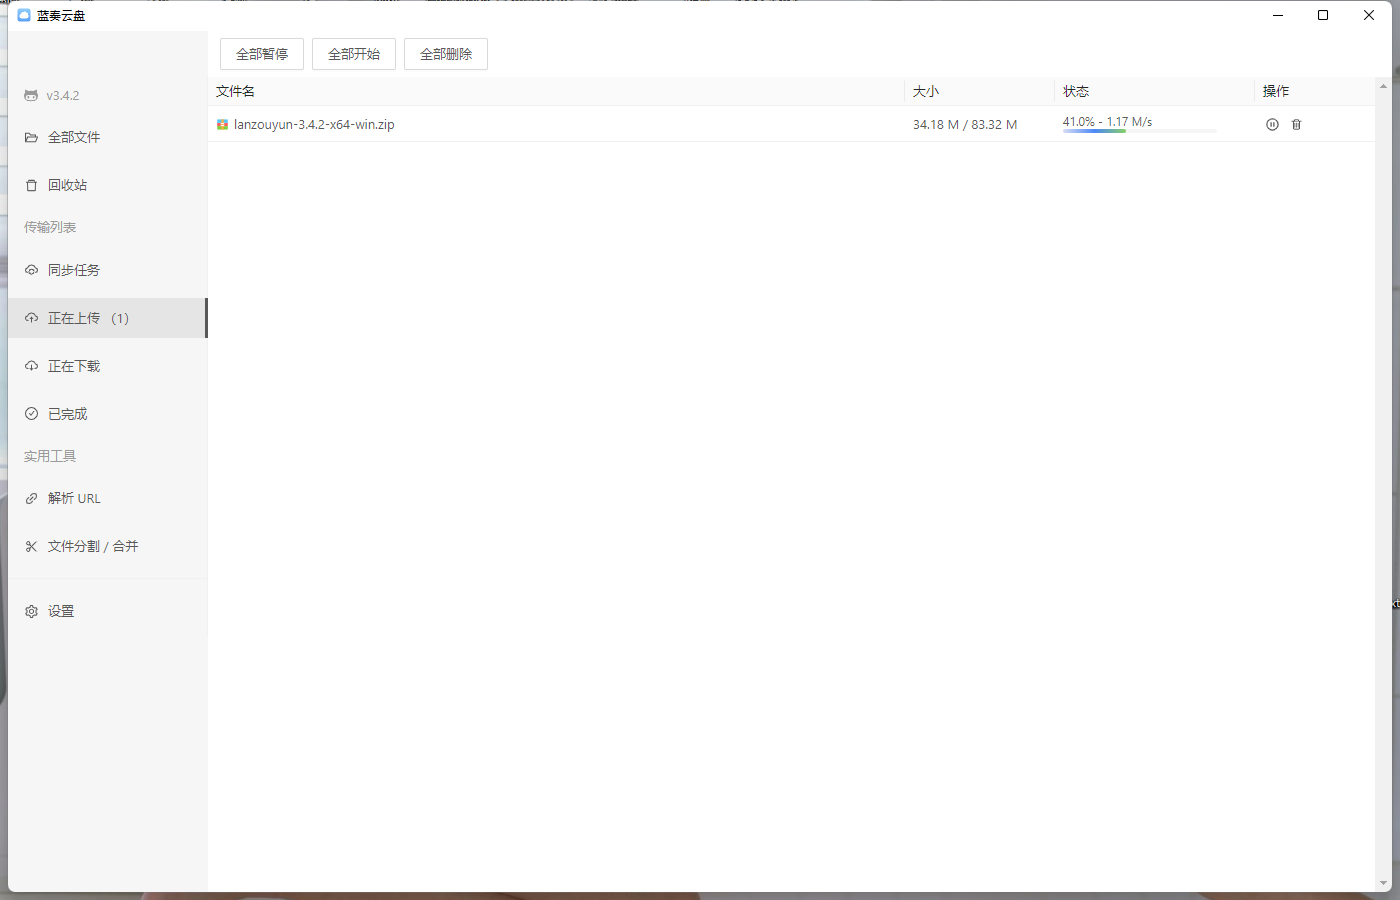Click the 正在下载 cloud download icon
Viewport: 1400px width, 900px height.
pos(31,366)
